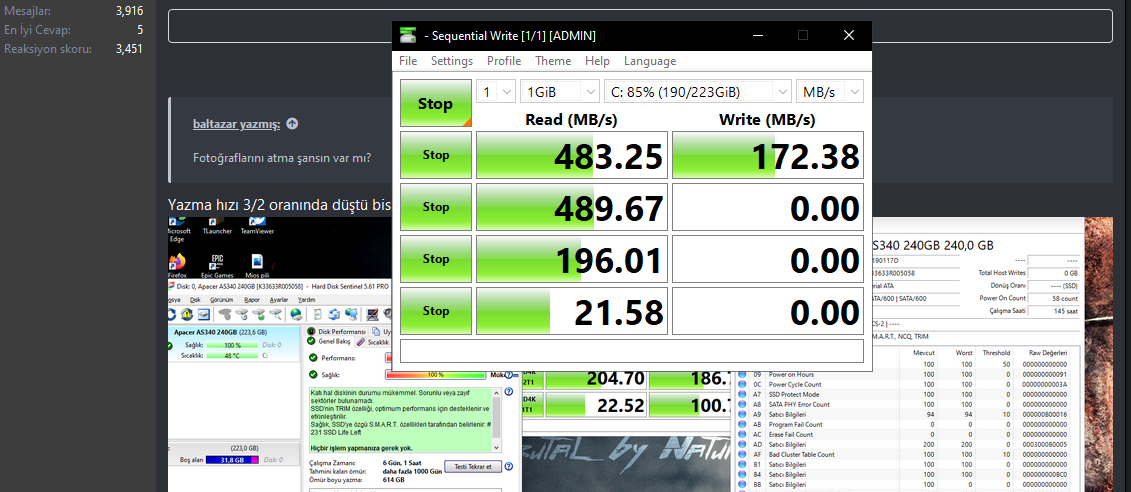The width and height of the screenshot is (1131, 492).
Task: Open the Yardım menu in Hard Disk Sentinel
Action: tap(306, 299)
